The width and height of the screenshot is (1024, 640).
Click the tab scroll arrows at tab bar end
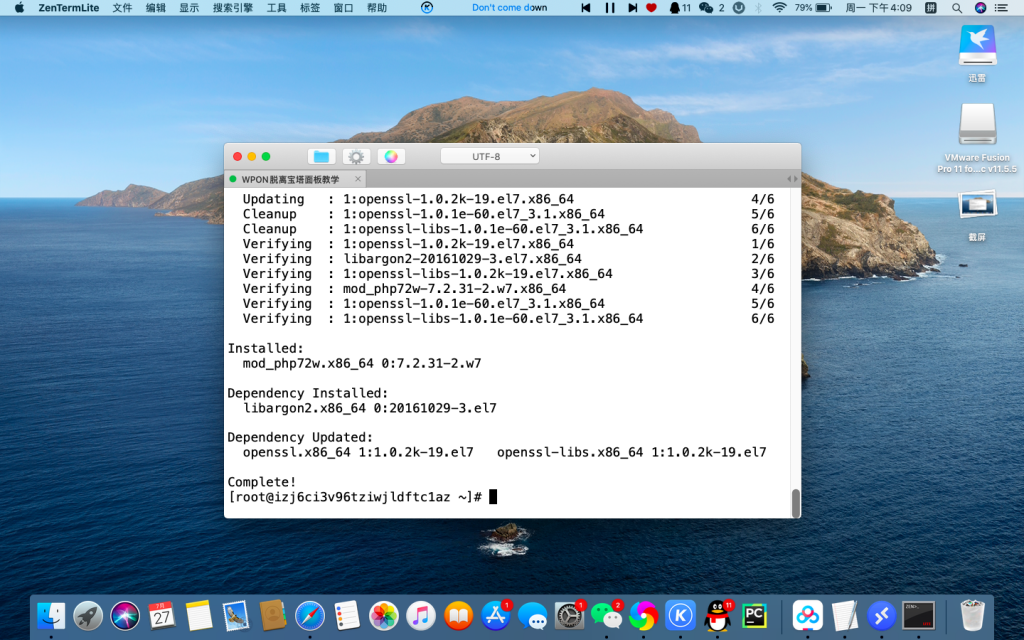pyautogui.click(x=792, y=179)
